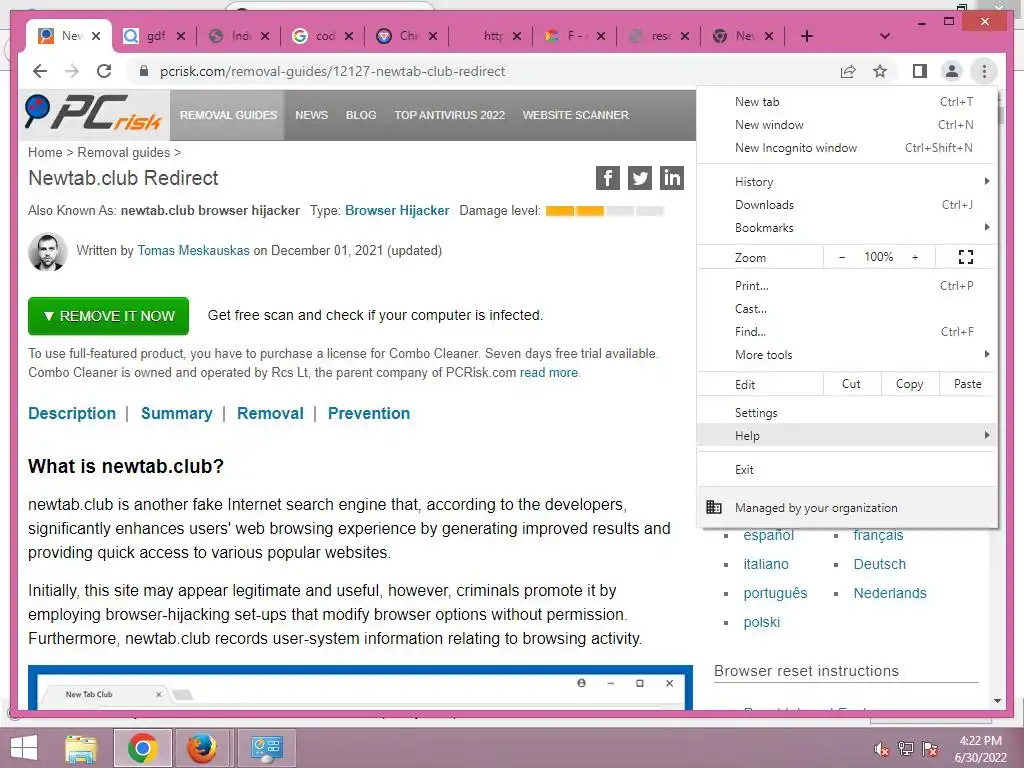Reload the page with the refresh icon
Image resolution: width=1024 pixels, height=768 pixels.
click(104, 71)
